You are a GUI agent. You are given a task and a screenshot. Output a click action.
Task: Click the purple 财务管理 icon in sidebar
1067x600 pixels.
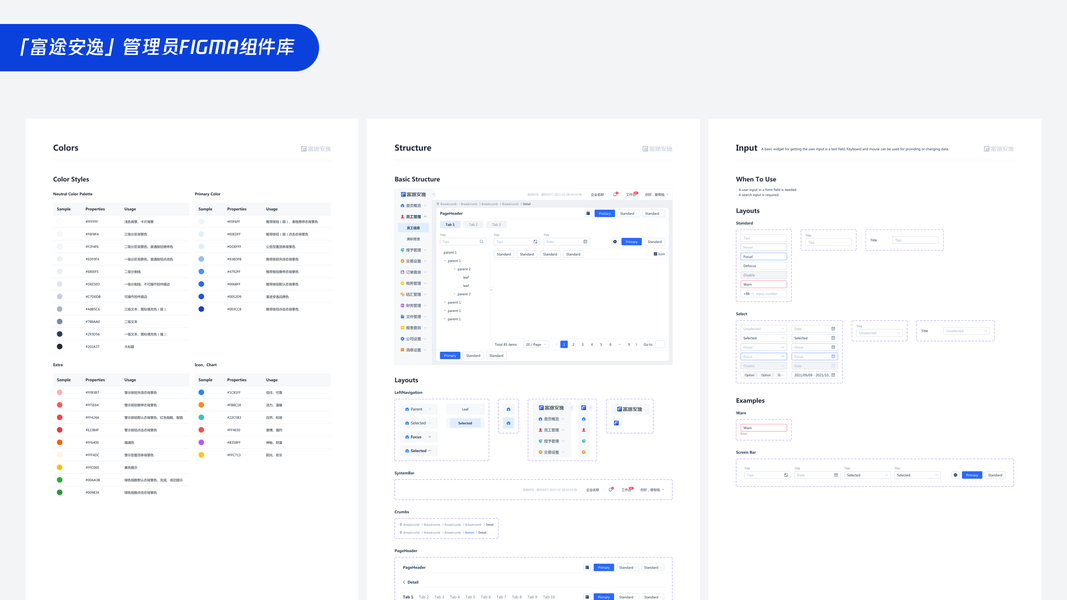[402, 305]
